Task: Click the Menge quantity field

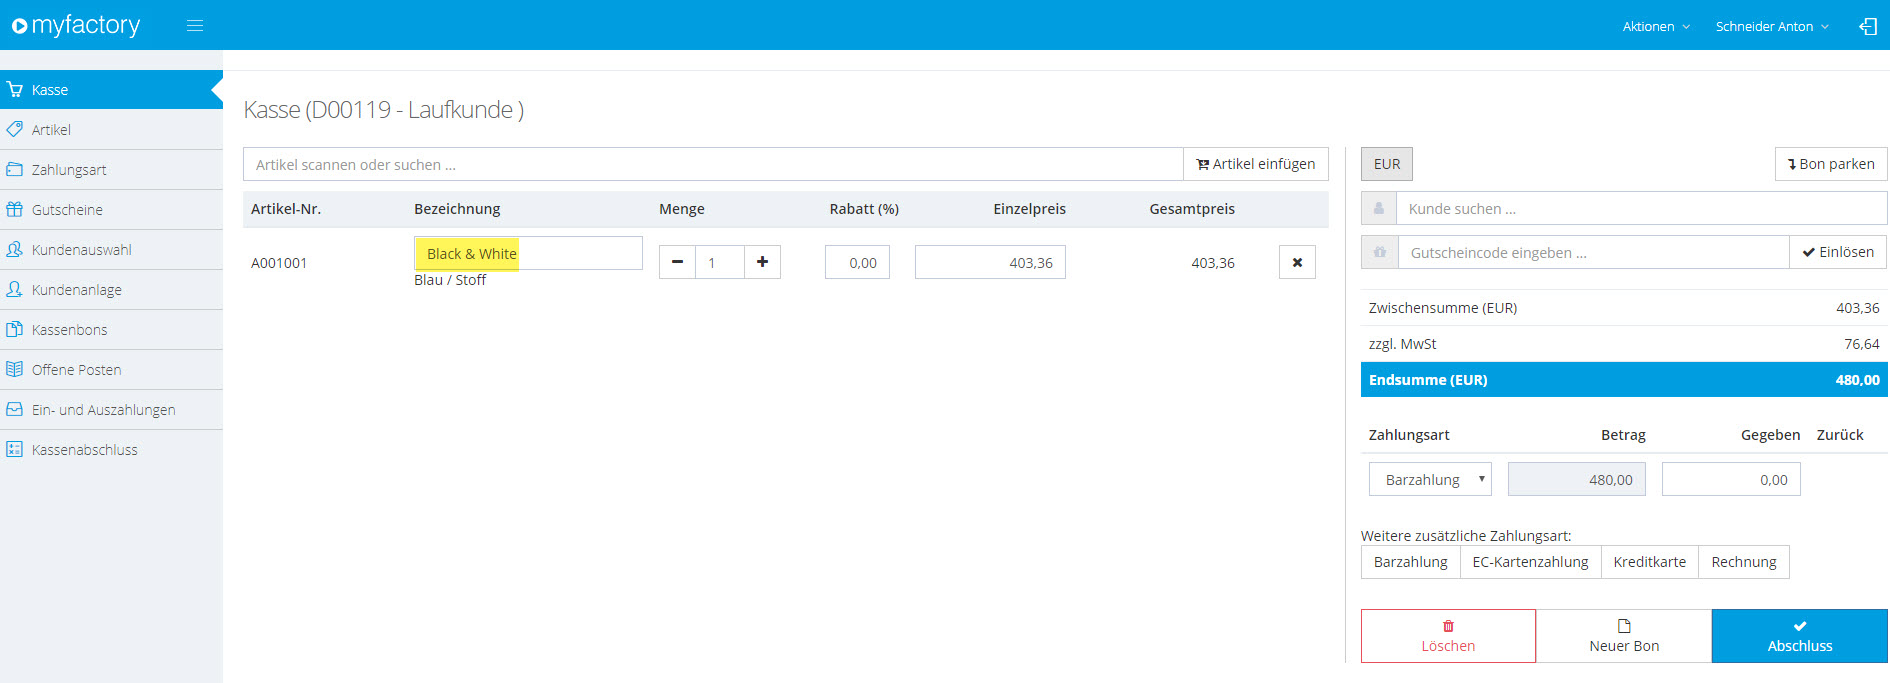Action: coord(720,262)
